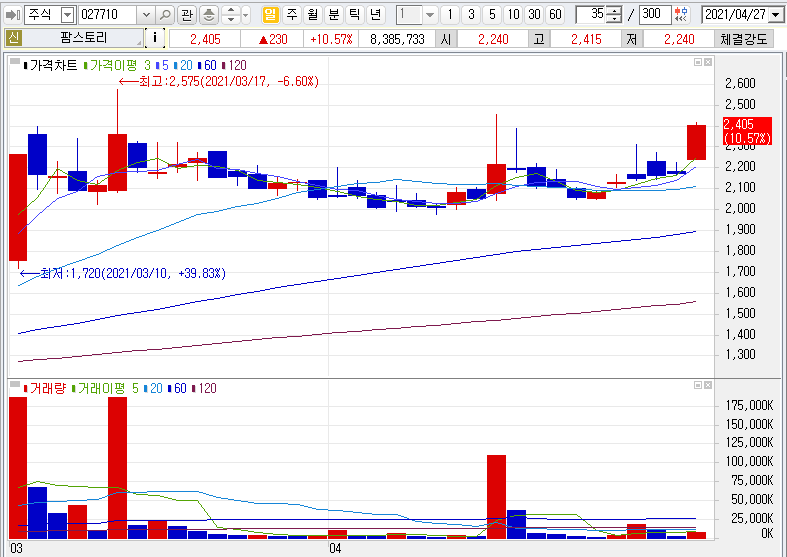This screenshot has width=787, height=557.
Task: Click the high price value 2,415
Action: coord(586,39)
